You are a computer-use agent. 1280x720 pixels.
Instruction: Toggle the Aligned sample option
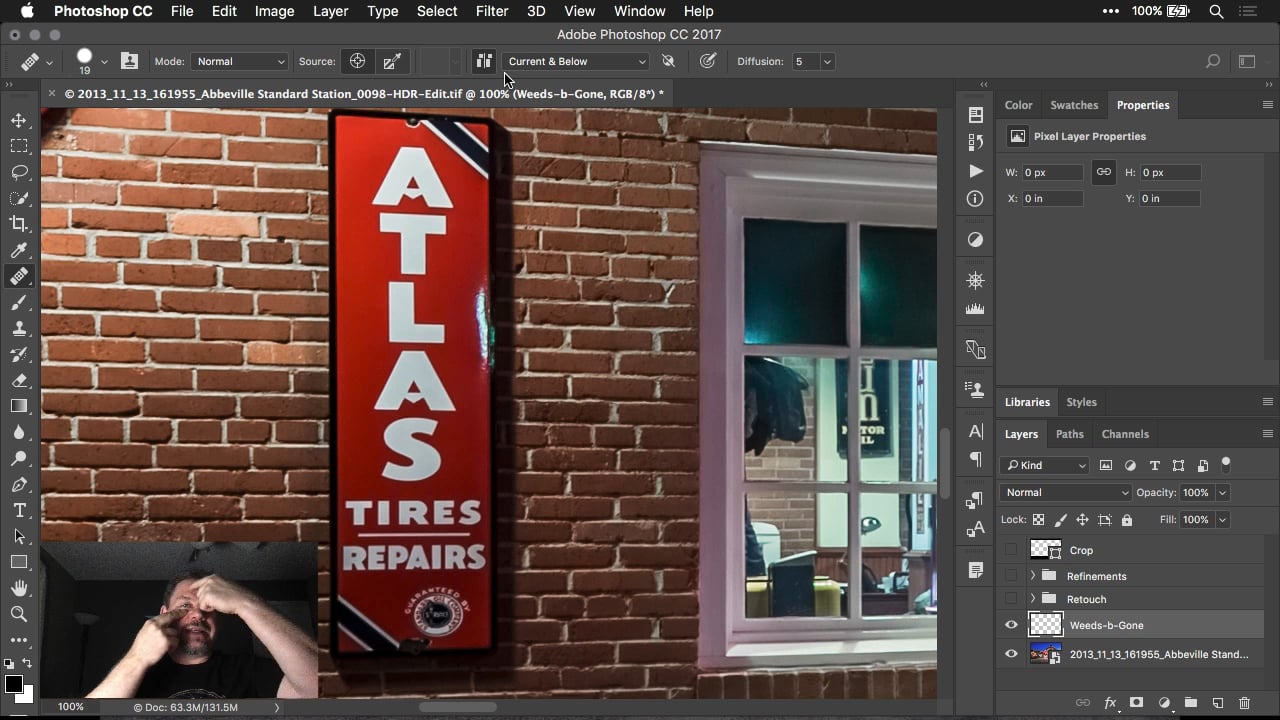484,61
